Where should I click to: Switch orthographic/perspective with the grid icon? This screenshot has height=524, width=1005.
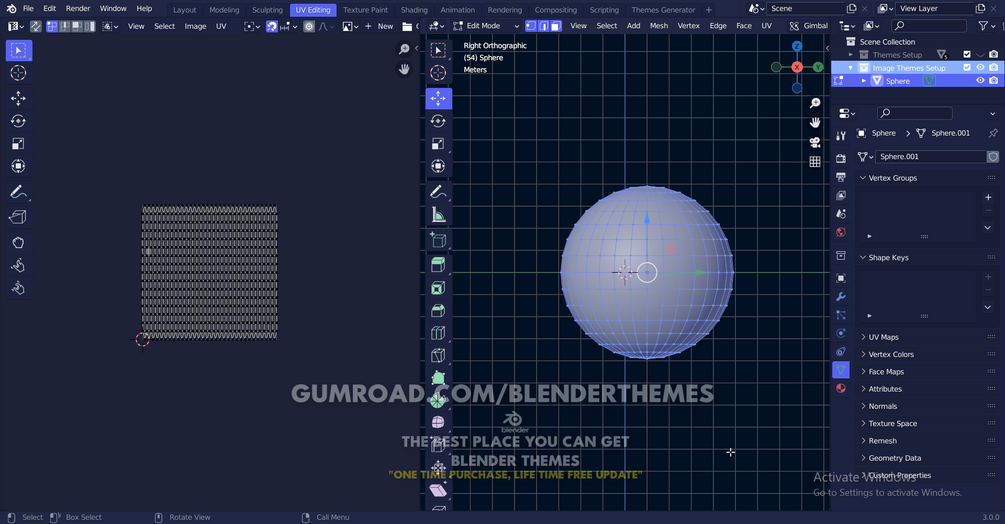click(815, 161)
